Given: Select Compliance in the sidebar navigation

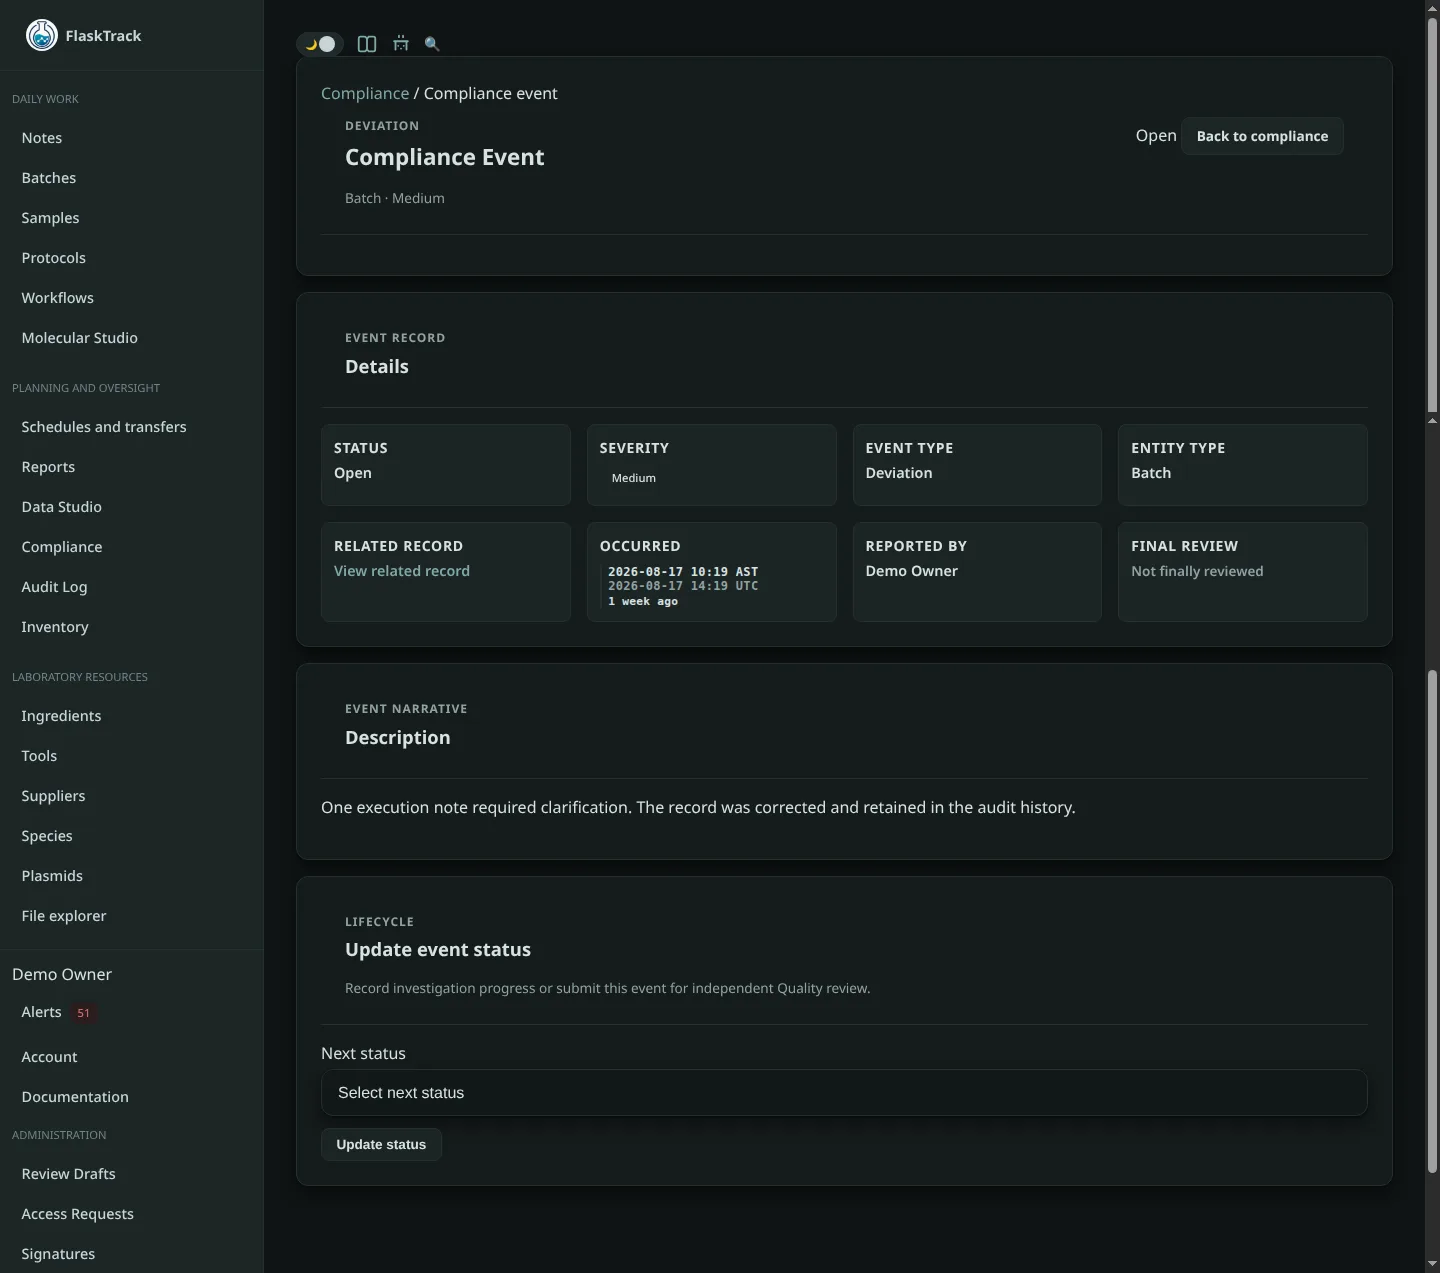Looking at the screenshot, I should pyautogui.click(x=62, y=547).
